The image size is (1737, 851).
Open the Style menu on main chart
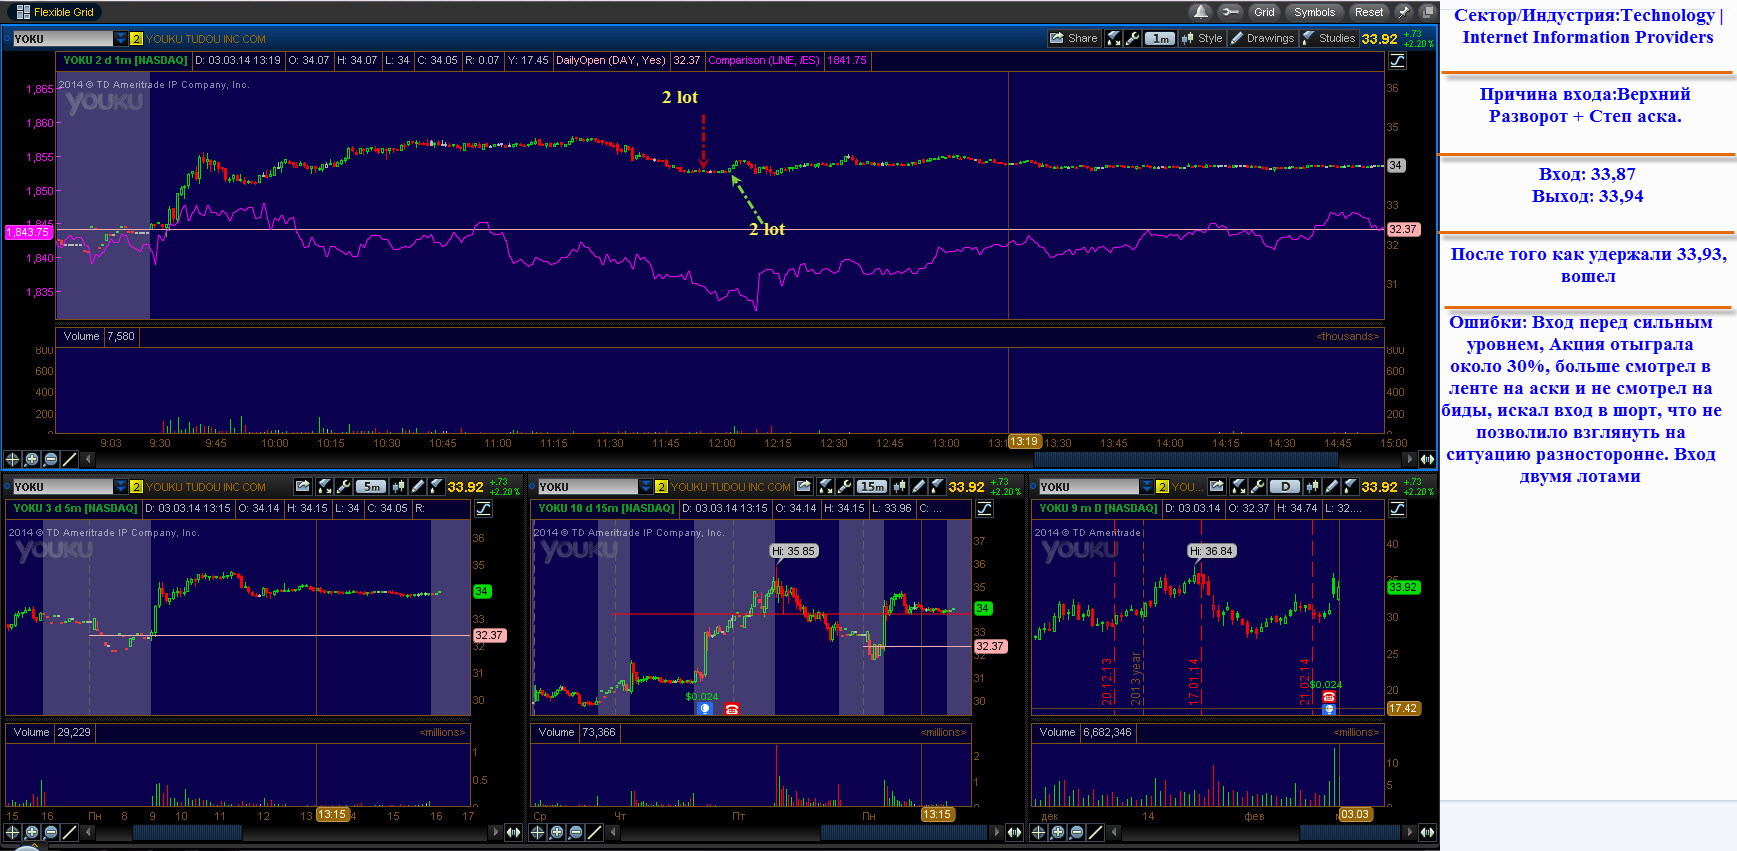[x=1202, y=38]
